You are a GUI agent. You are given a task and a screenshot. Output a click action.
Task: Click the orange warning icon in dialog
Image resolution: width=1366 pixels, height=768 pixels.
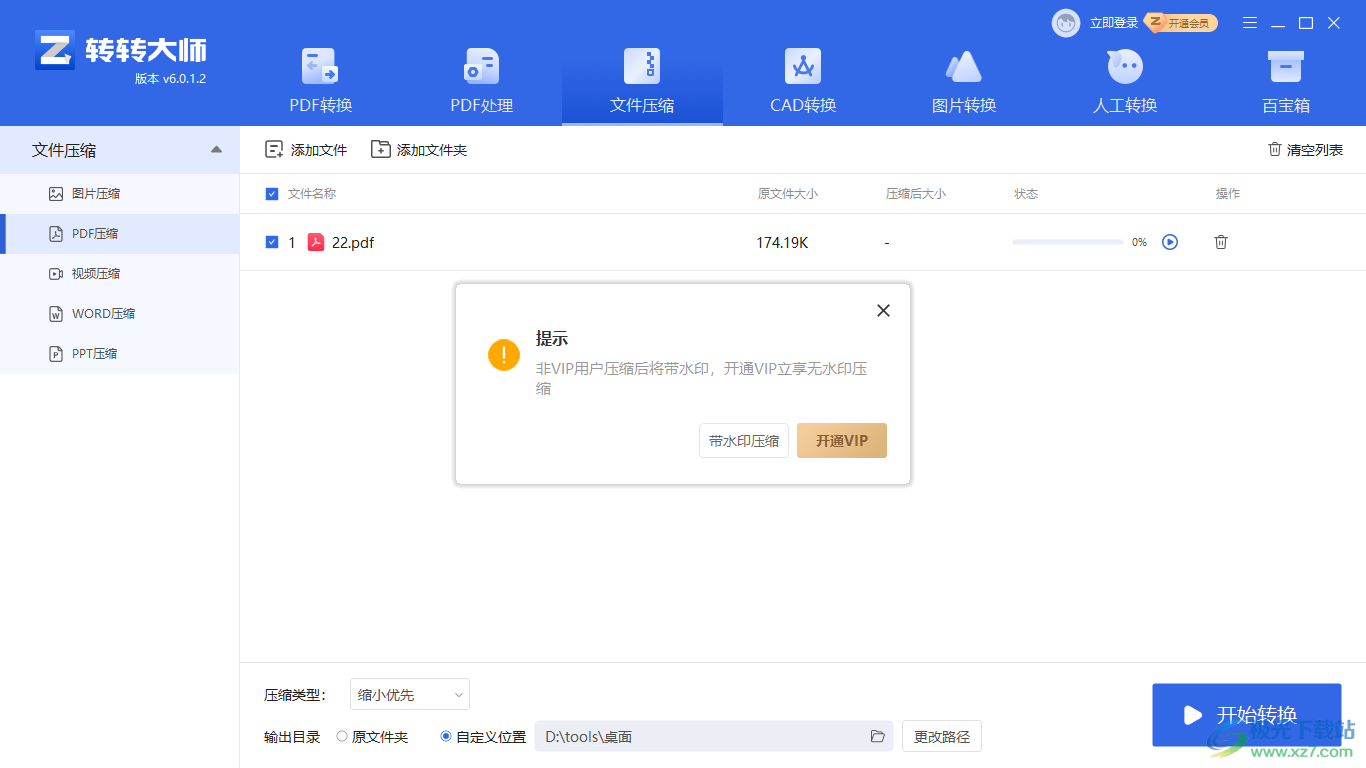coord(504,354)
